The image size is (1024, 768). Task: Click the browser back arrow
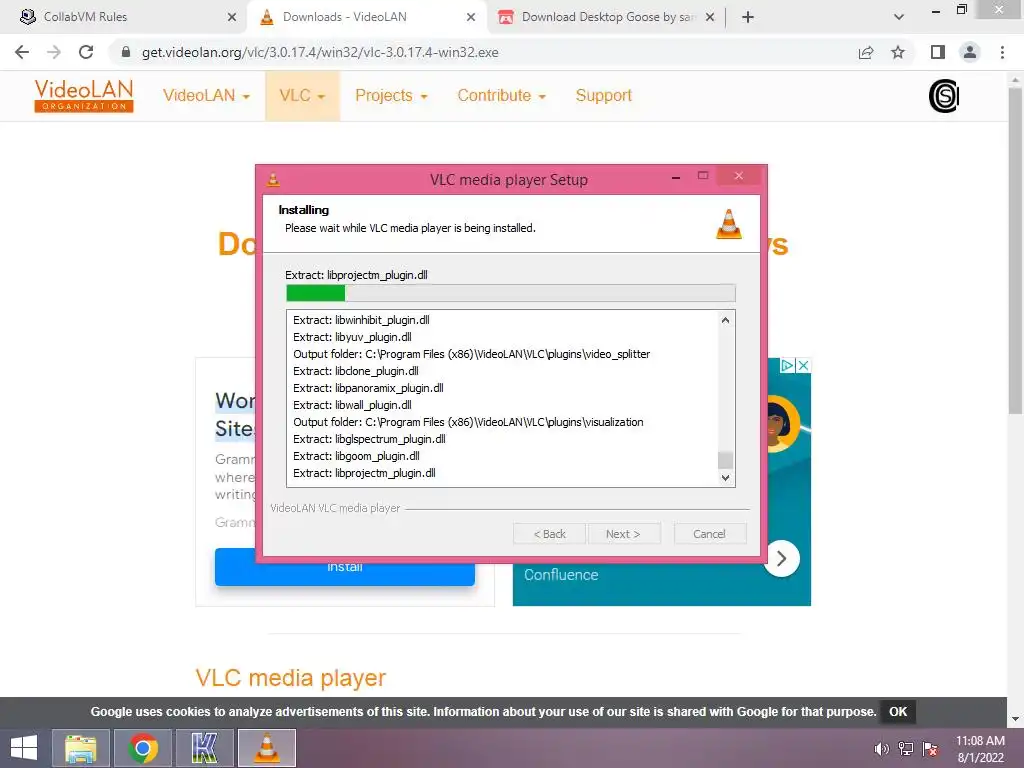22,52
